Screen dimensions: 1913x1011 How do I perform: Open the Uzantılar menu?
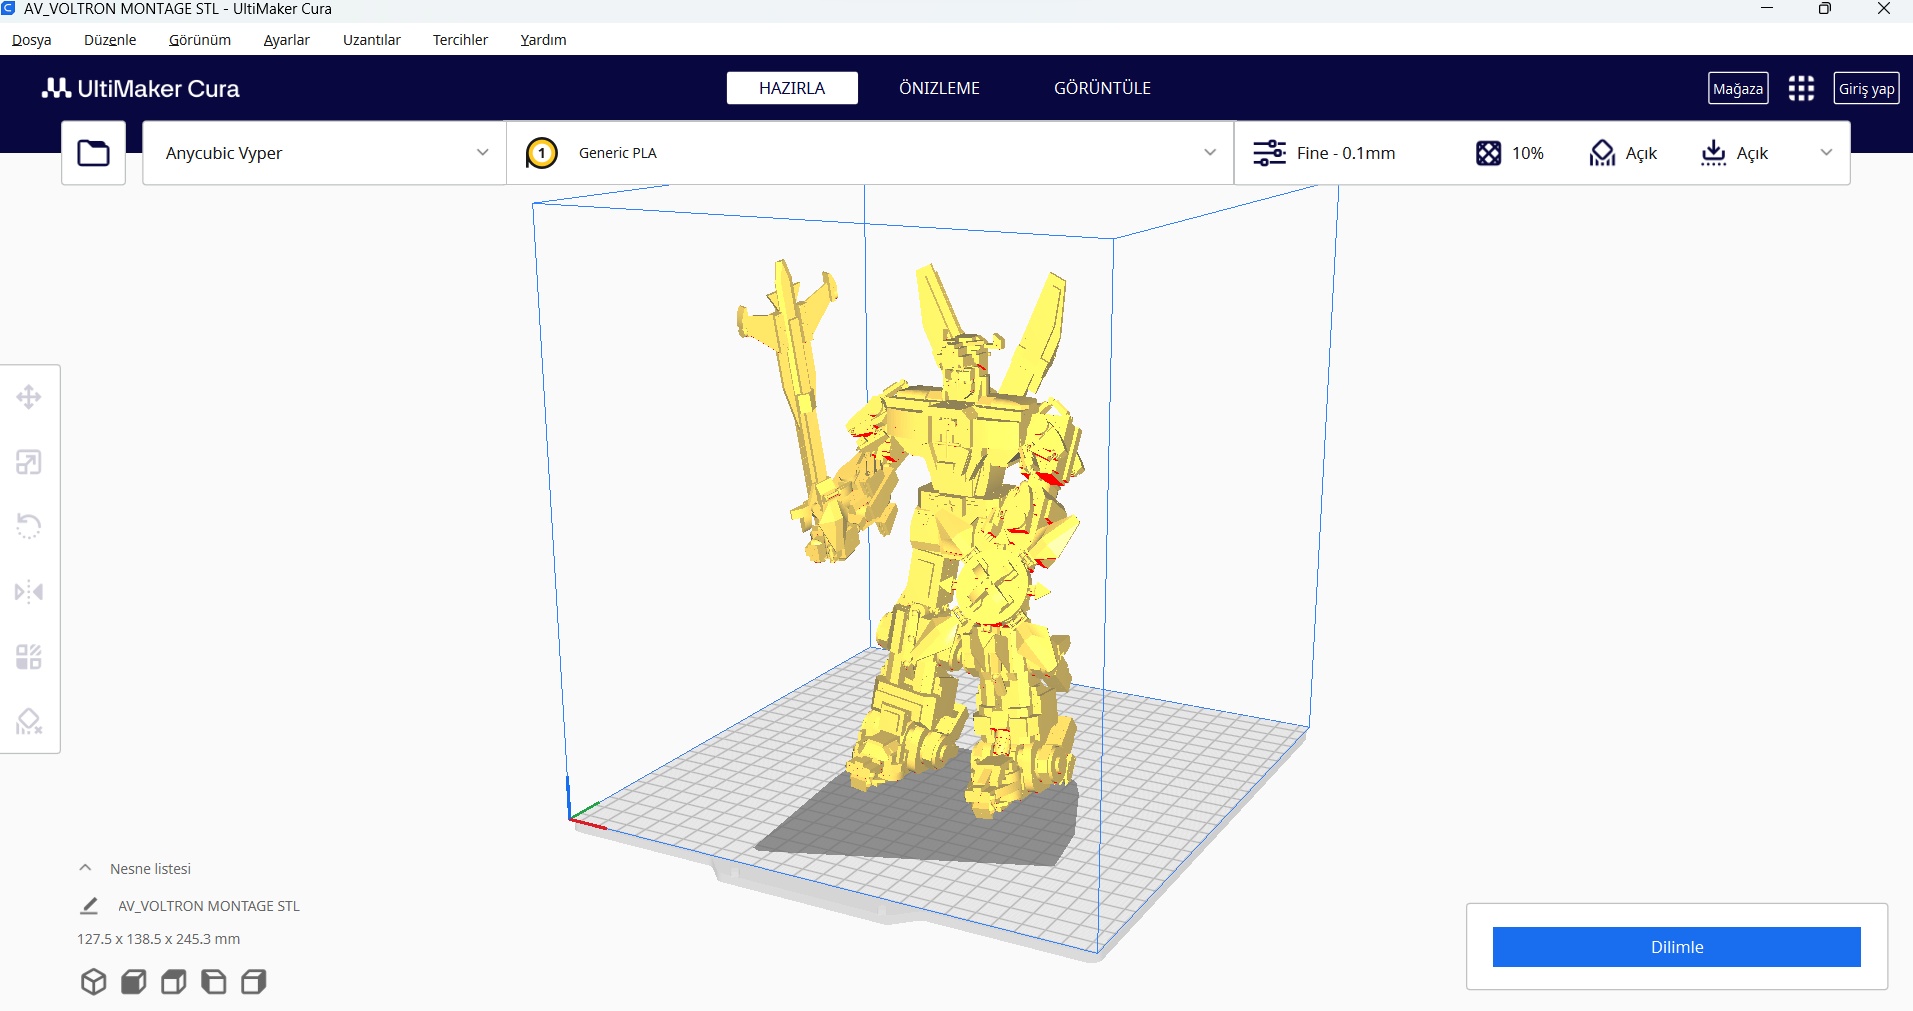point(372,40)
